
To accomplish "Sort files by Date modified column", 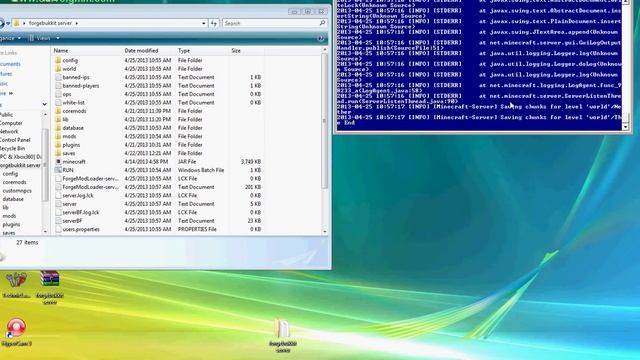I will (141, 51).
